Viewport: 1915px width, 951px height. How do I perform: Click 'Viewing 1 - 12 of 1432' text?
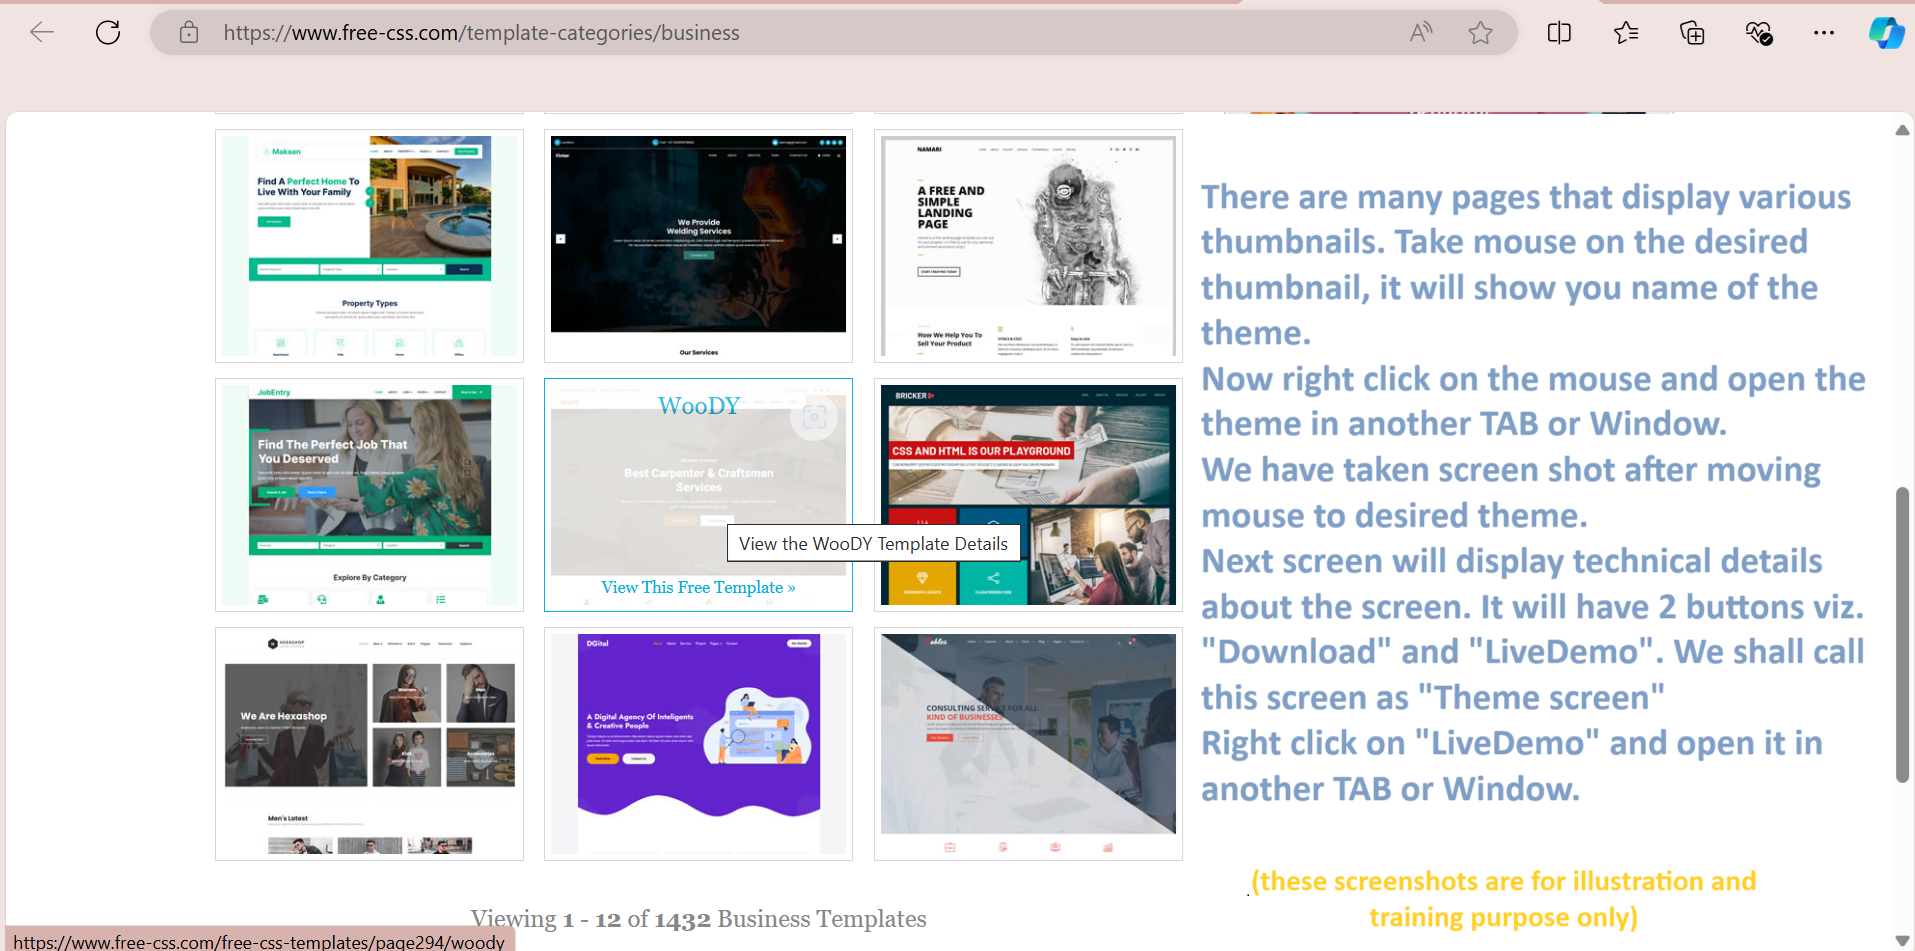coord(591,919)
